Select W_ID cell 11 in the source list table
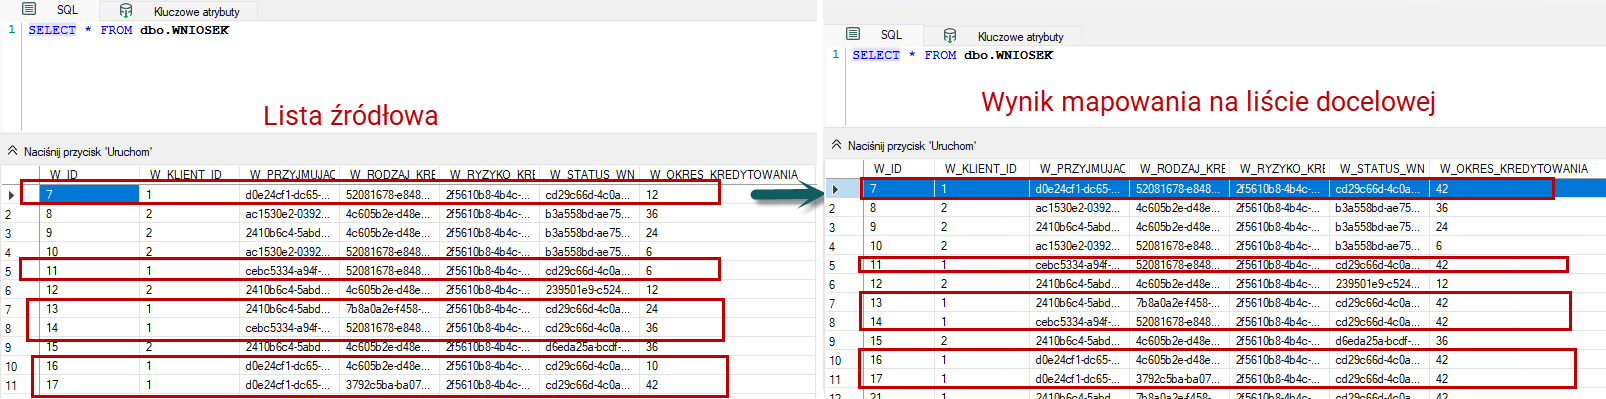Image resolution: width=1606 pixels, height=399 pixels. (89, 271)
